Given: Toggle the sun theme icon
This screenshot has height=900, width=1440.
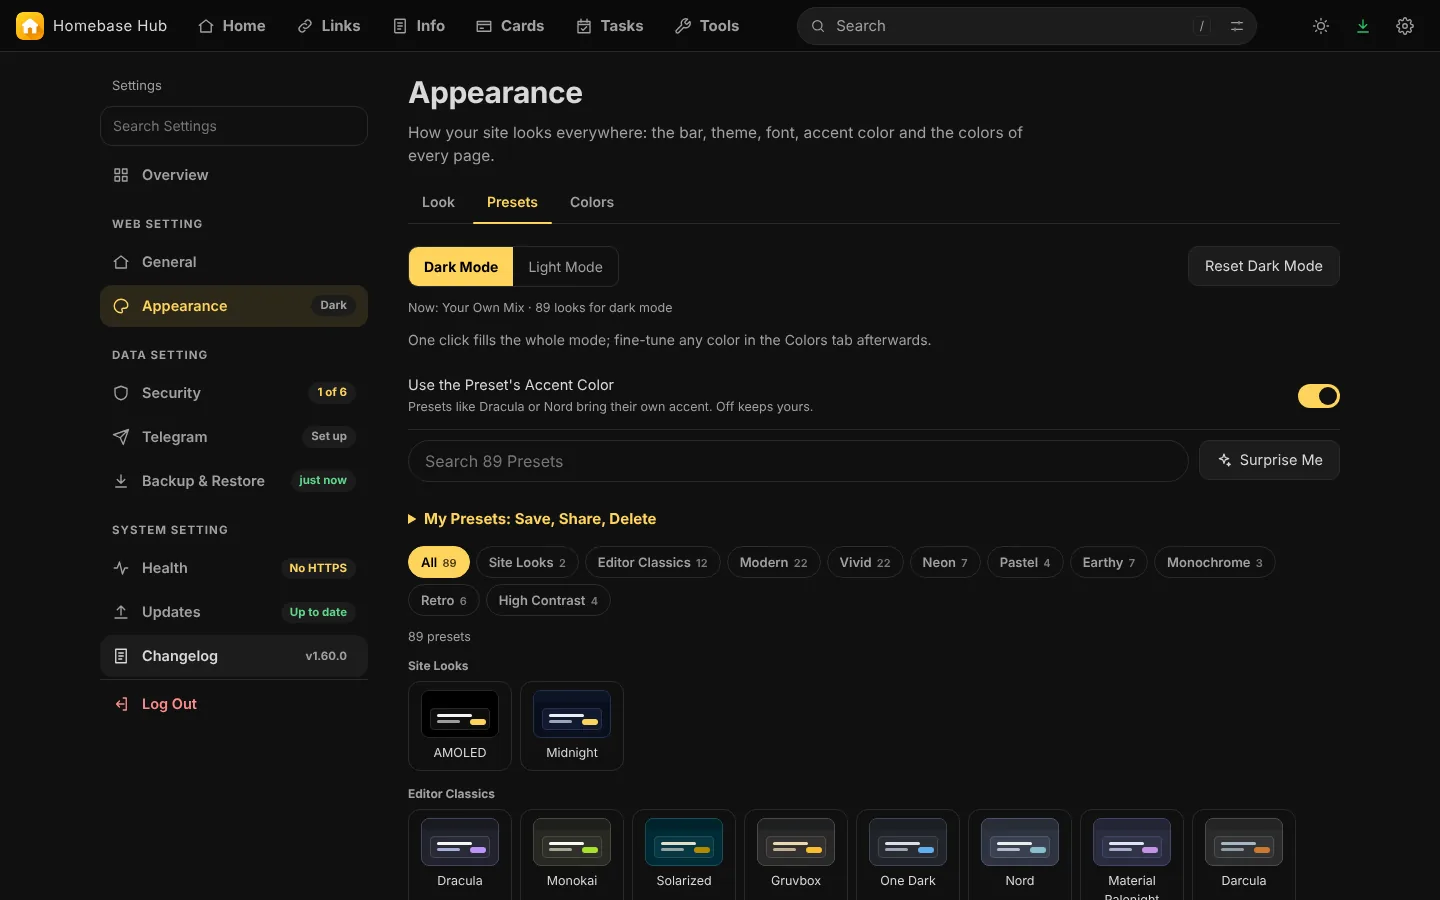Looking at the screenshot, I should click(x=1321, y=26).
